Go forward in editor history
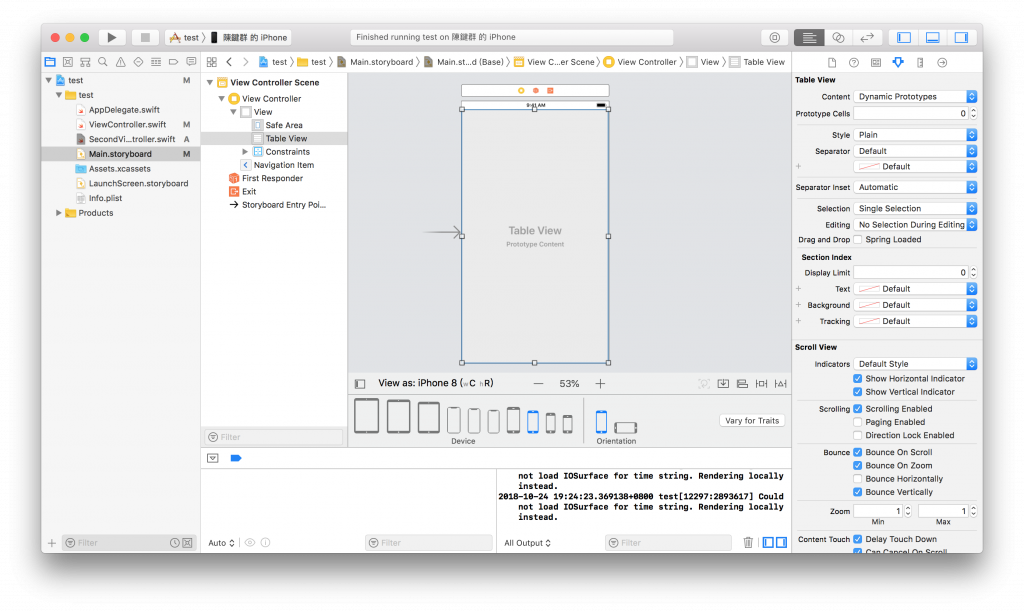The height and width of the screenshot is (612, 1024). pyautogui.click(x=246, y=62)
